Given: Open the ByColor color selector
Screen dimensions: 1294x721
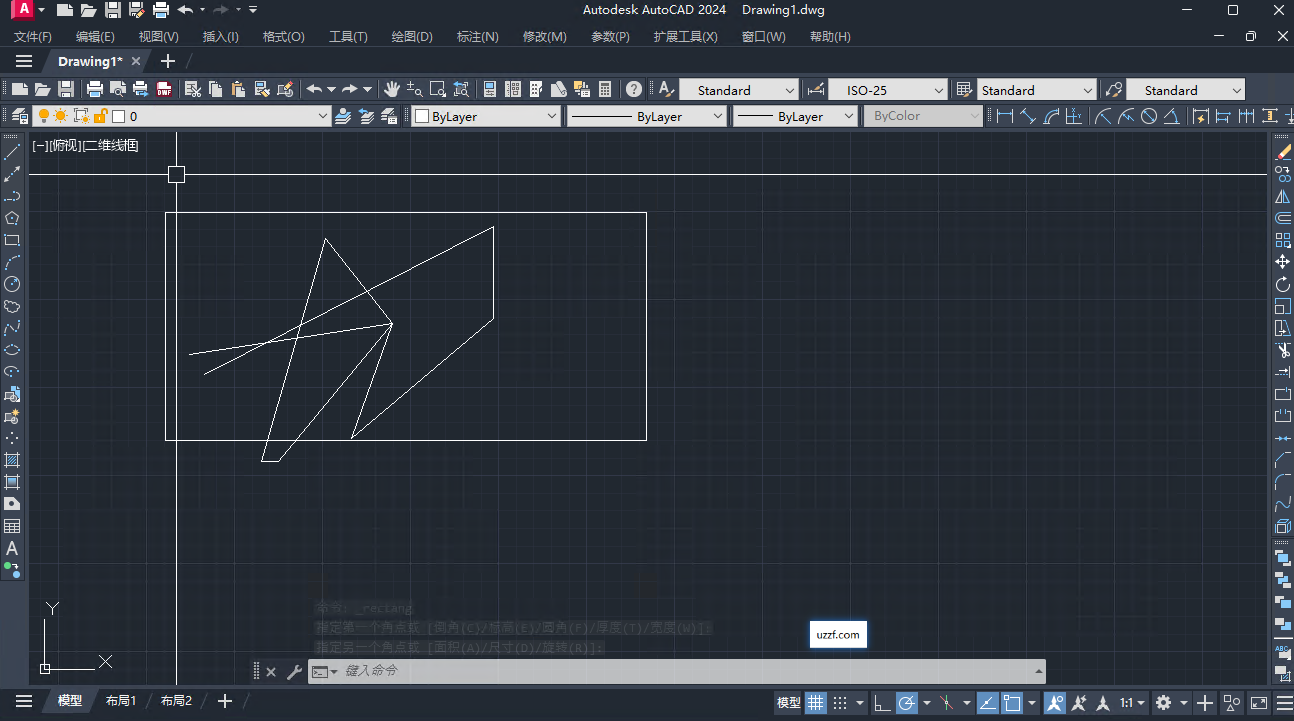Looking at the screenshot, I should coord(920,115).
